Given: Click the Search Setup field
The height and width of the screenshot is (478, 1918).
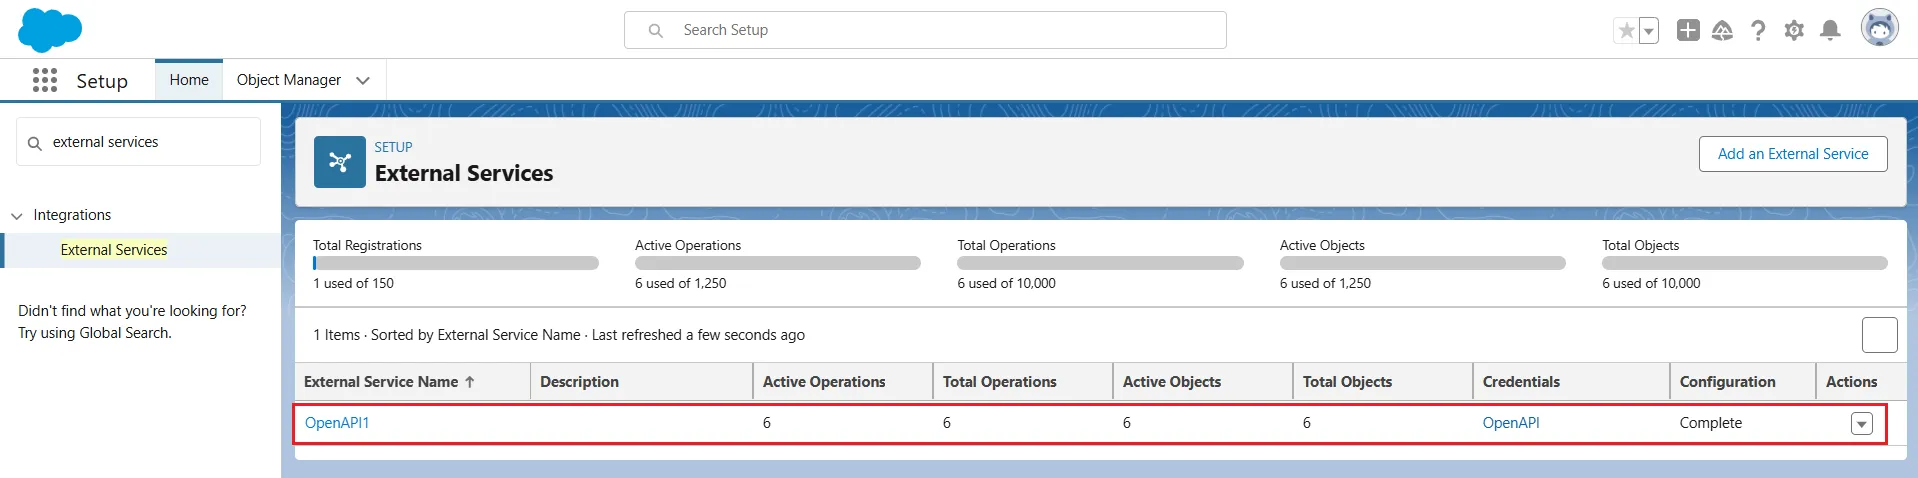Looking at the screenshot, I should click(925, 30).
